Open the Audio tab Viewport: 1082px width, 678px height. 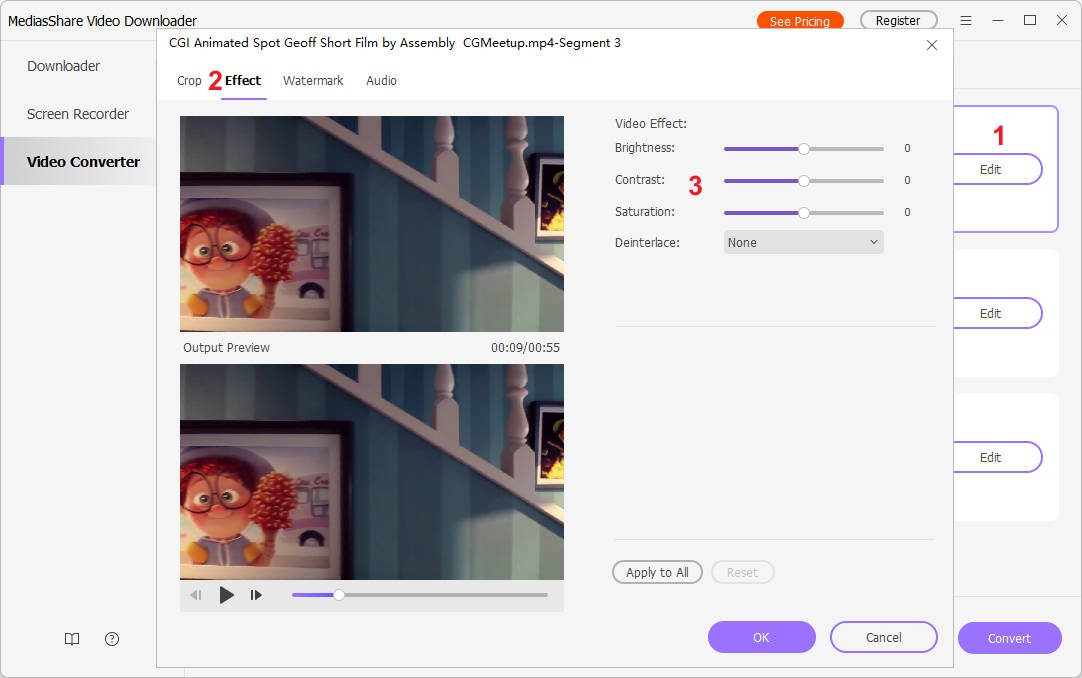(x=381, y=80)
